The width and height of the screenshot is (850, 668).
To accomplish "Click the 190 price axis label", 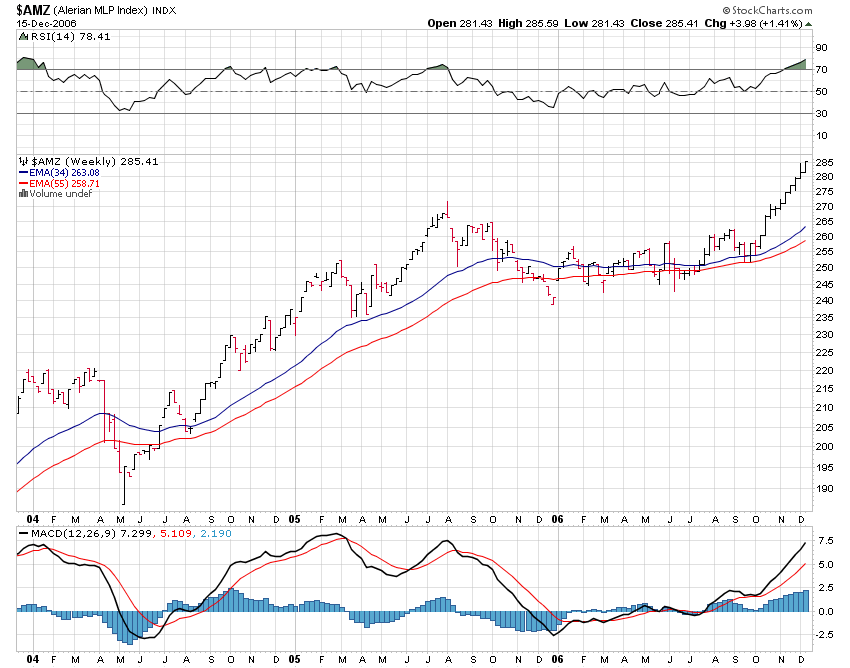I will point(824,489).
